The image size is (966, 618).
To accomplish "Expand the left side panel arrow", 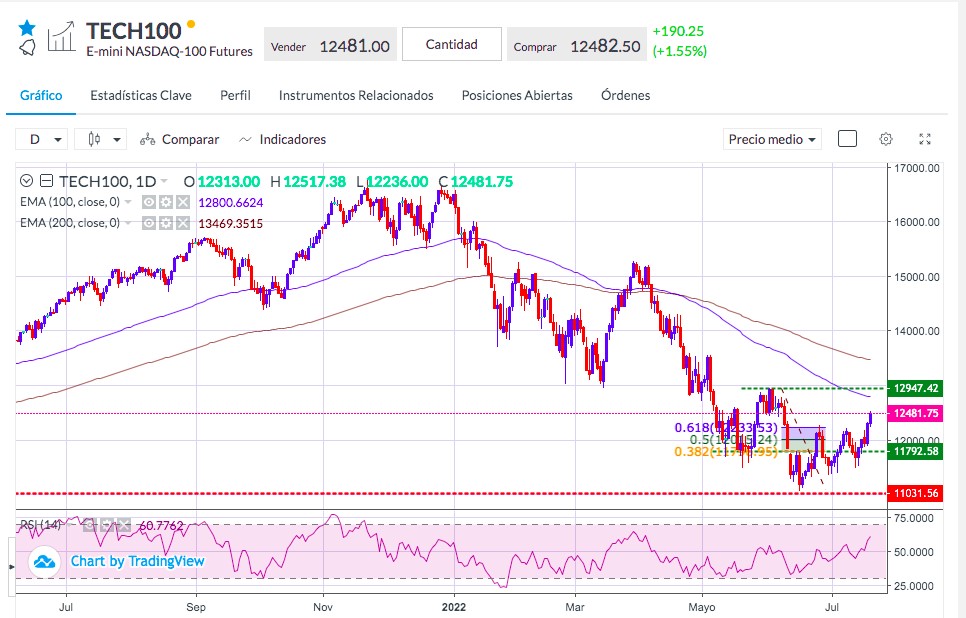I will click(11, 566).
